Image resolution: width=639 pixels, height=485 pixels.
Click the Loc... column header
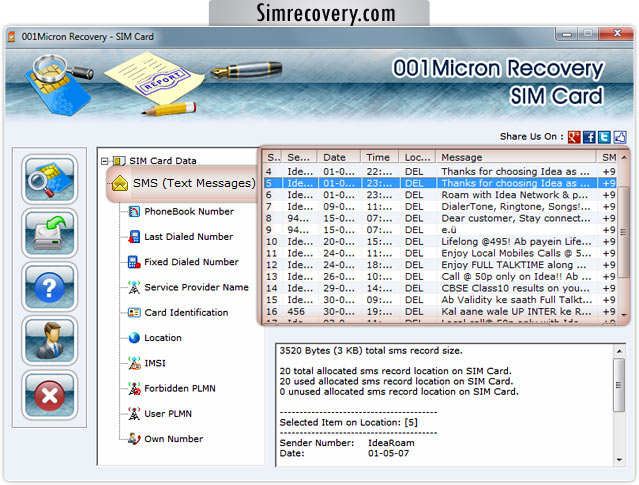(x=418, y=157)
